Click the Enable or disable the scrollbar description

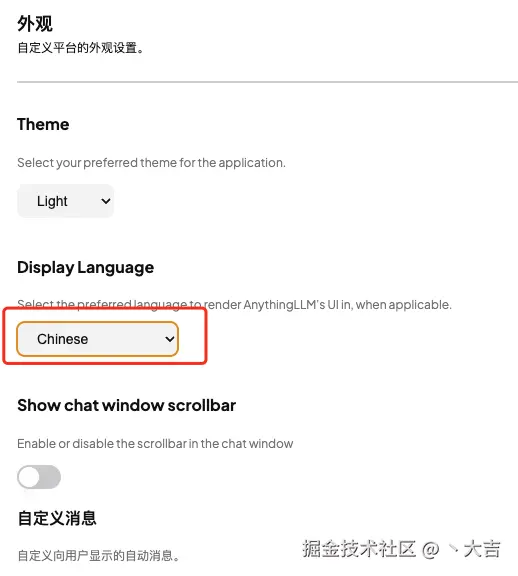tap(155, 443)
